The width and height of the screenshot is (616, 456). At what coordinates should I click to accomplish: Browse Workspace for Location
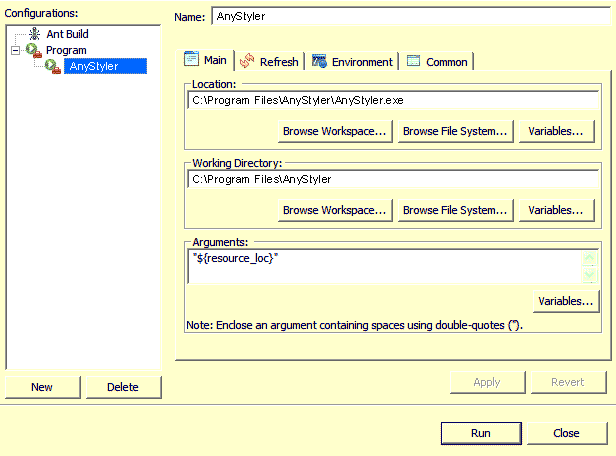334,131
